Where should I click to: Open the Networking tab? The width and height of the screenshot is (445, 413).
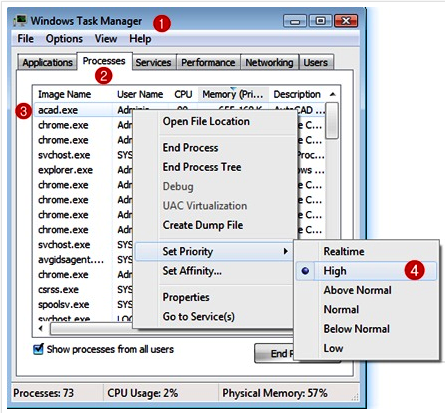[269, 62]
